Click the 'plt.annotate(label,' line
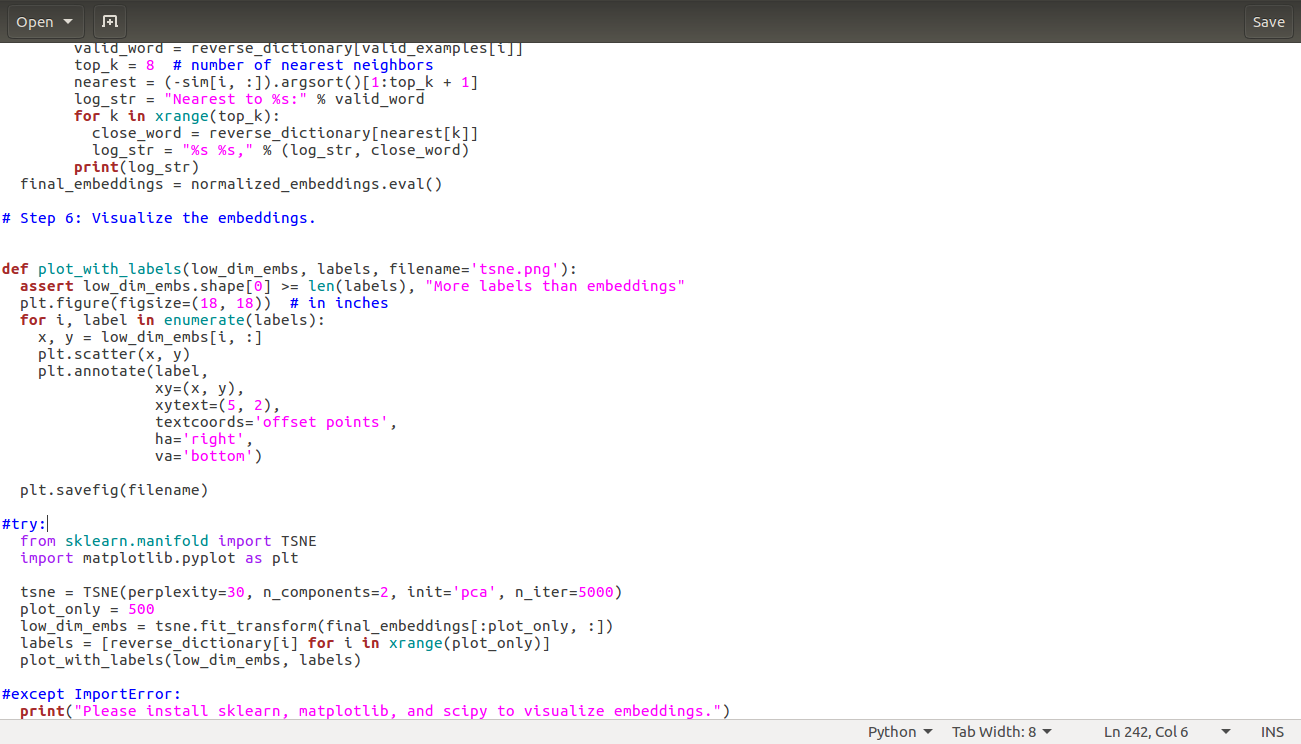This screenshot has width=1301, height=744. (x=123, y=371)
